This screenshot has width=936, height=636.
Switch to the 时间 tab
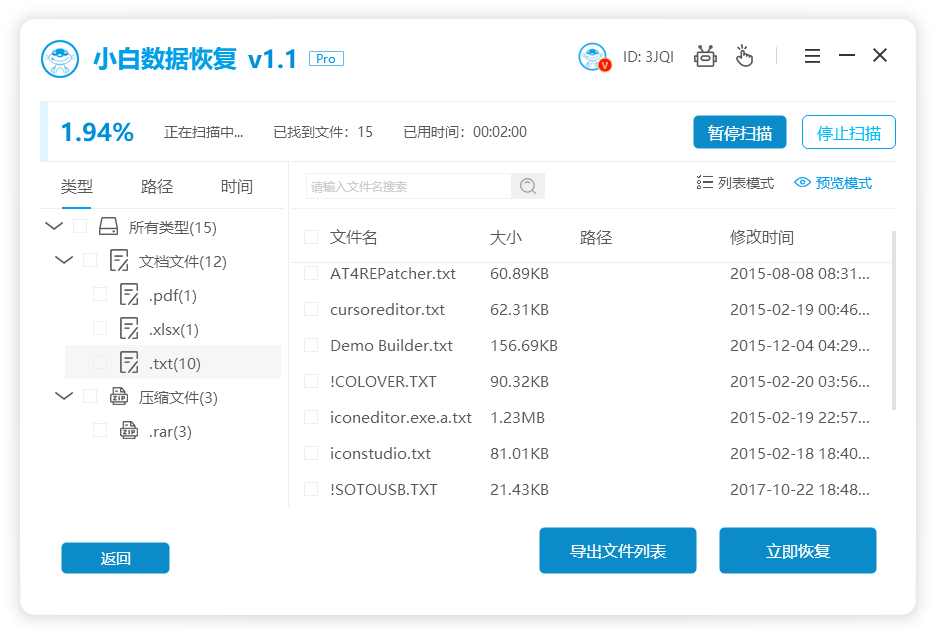[x=237, y=187]
